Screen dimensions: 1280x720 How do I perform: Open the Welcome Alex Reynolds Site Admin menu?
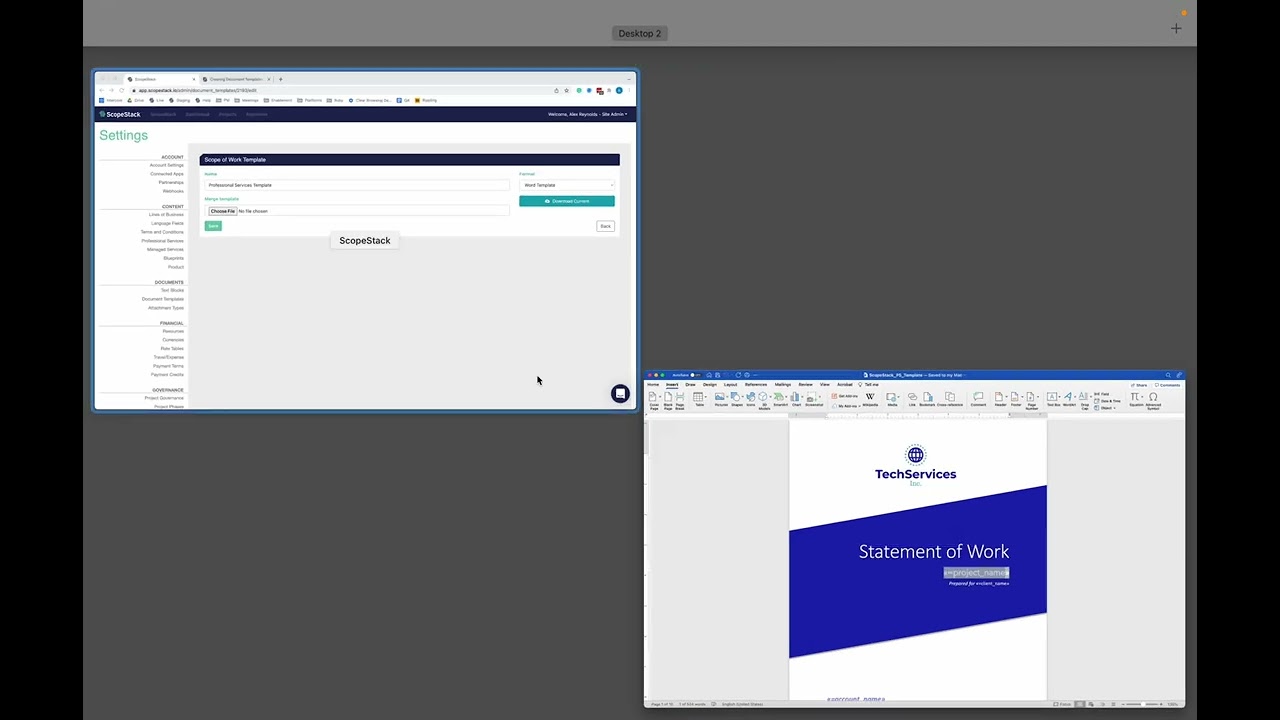[588, 114]
